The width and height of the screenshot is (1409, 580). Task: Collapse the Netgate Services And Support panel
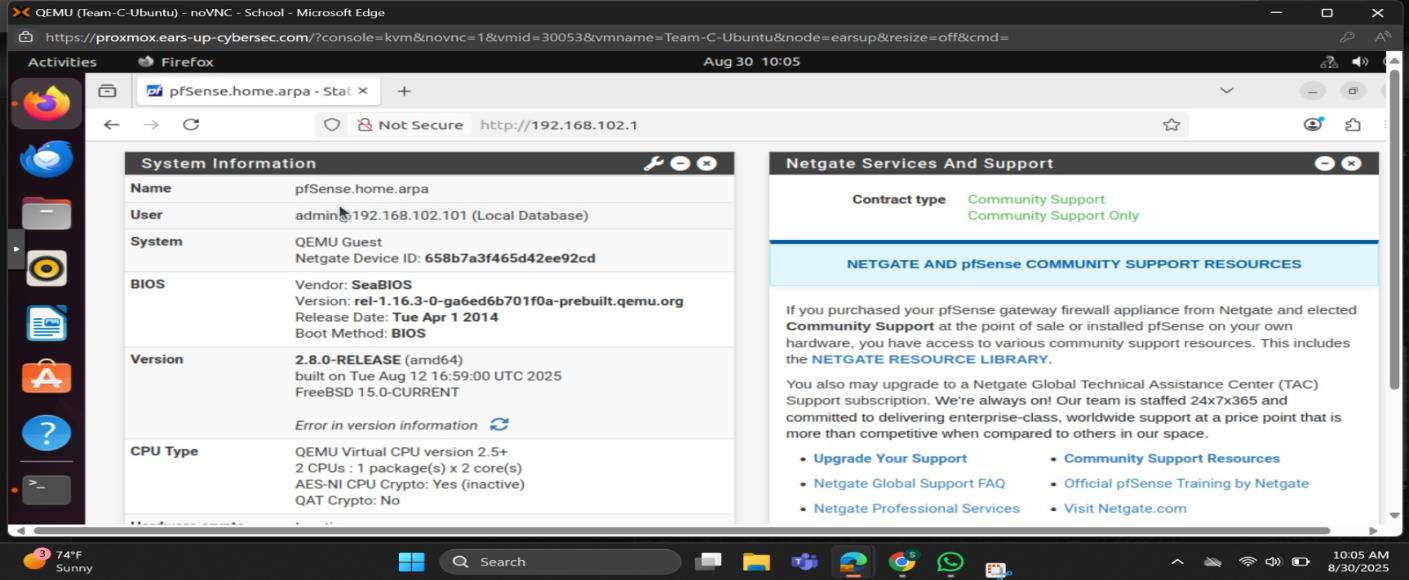1324,162
